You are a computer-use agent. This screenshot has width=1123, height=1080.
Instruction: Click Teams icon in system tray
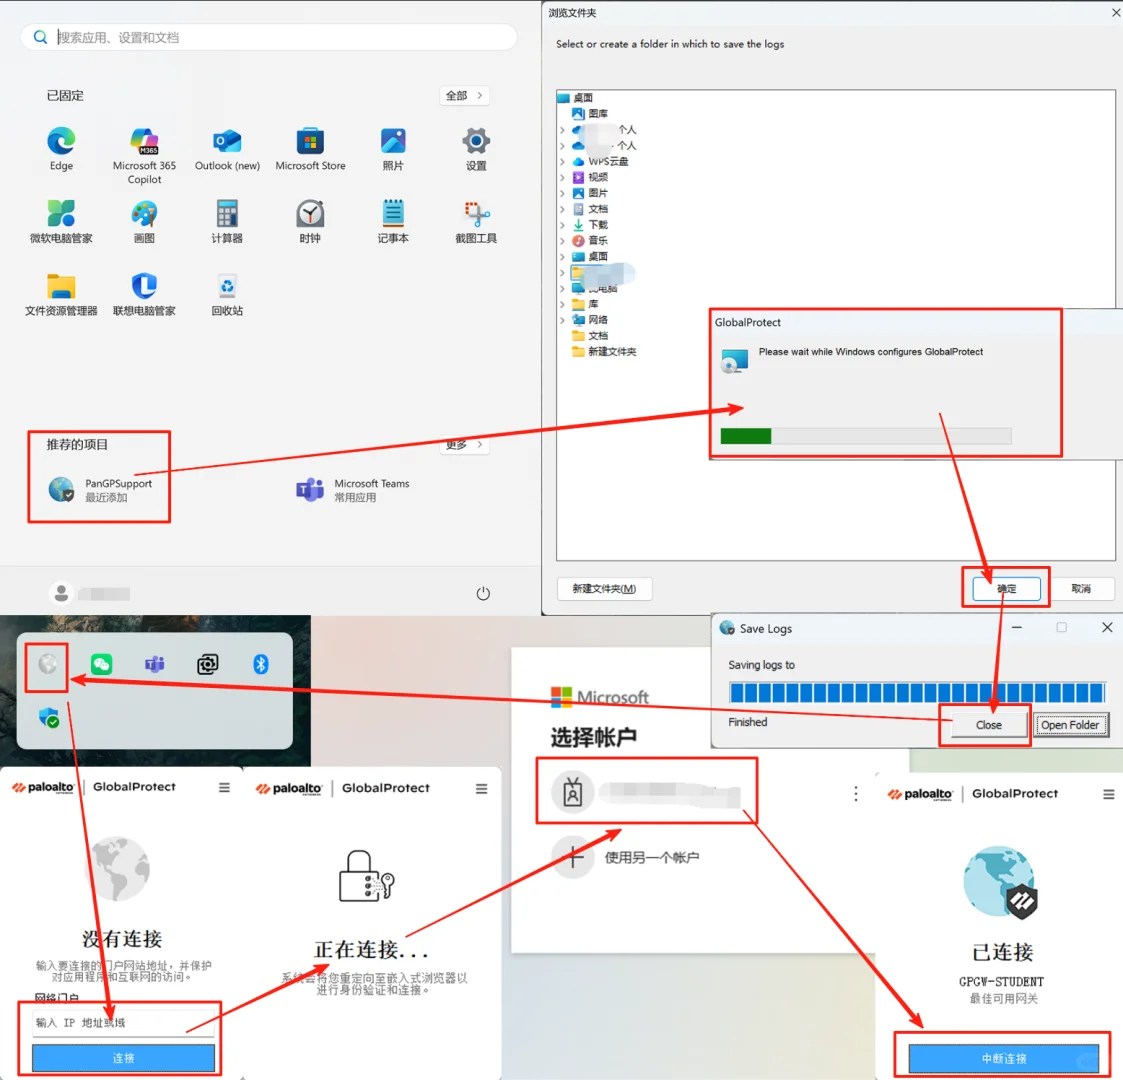tap(155, 665)
